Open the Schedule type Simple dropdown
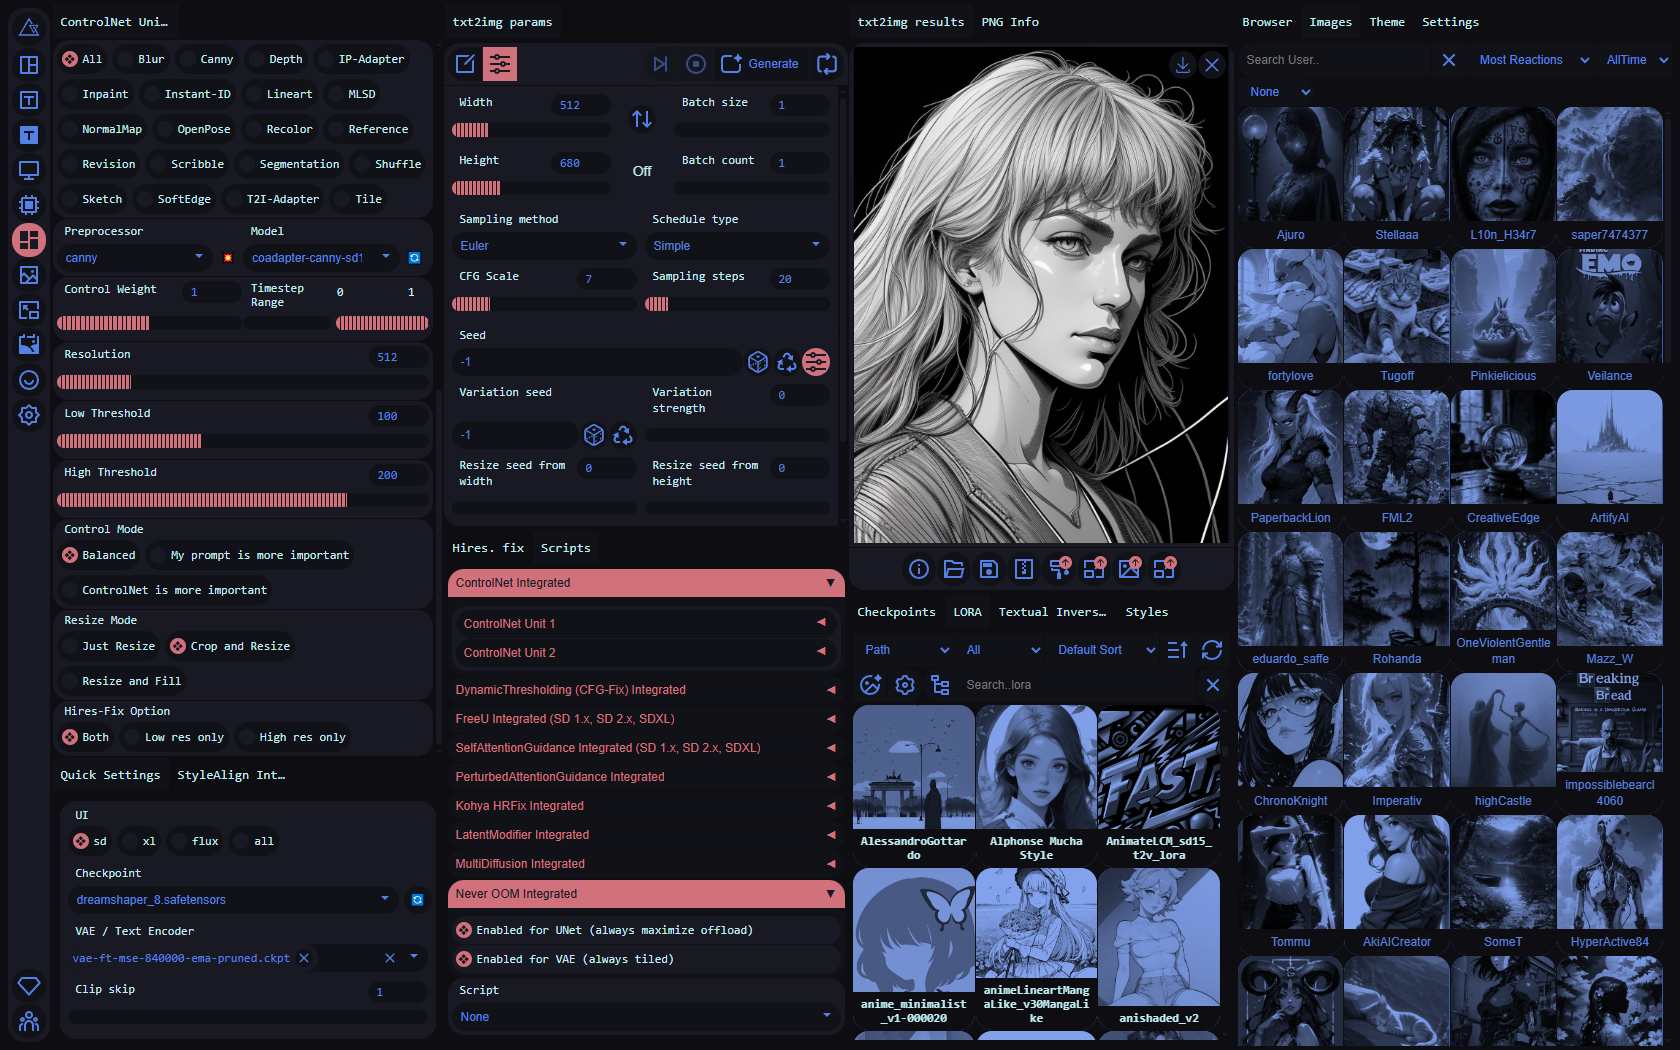This screenshot has width=1680, height=1050. tap(737, 246)
